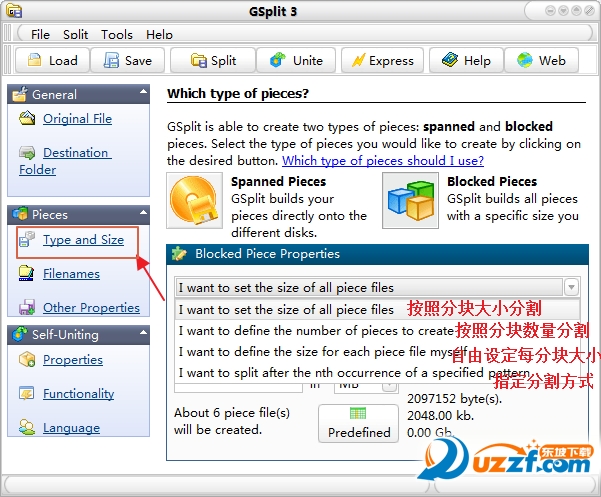Open Destination Folder settings

click(x=65, y=161)
